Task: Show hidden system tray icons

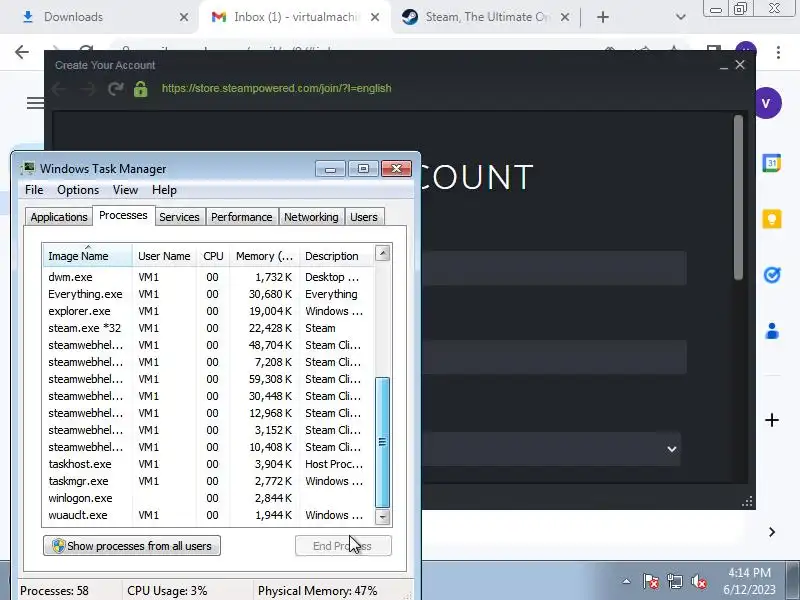Action: (626, 581)
